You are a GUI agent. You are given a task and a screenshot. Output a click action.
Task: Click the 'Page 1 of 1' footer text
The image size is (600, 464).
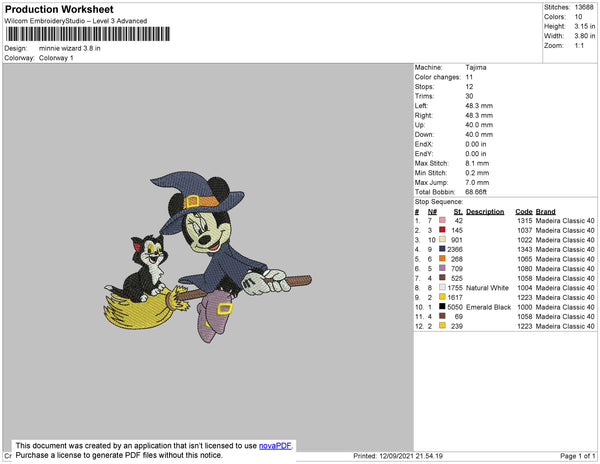(578, 456)
